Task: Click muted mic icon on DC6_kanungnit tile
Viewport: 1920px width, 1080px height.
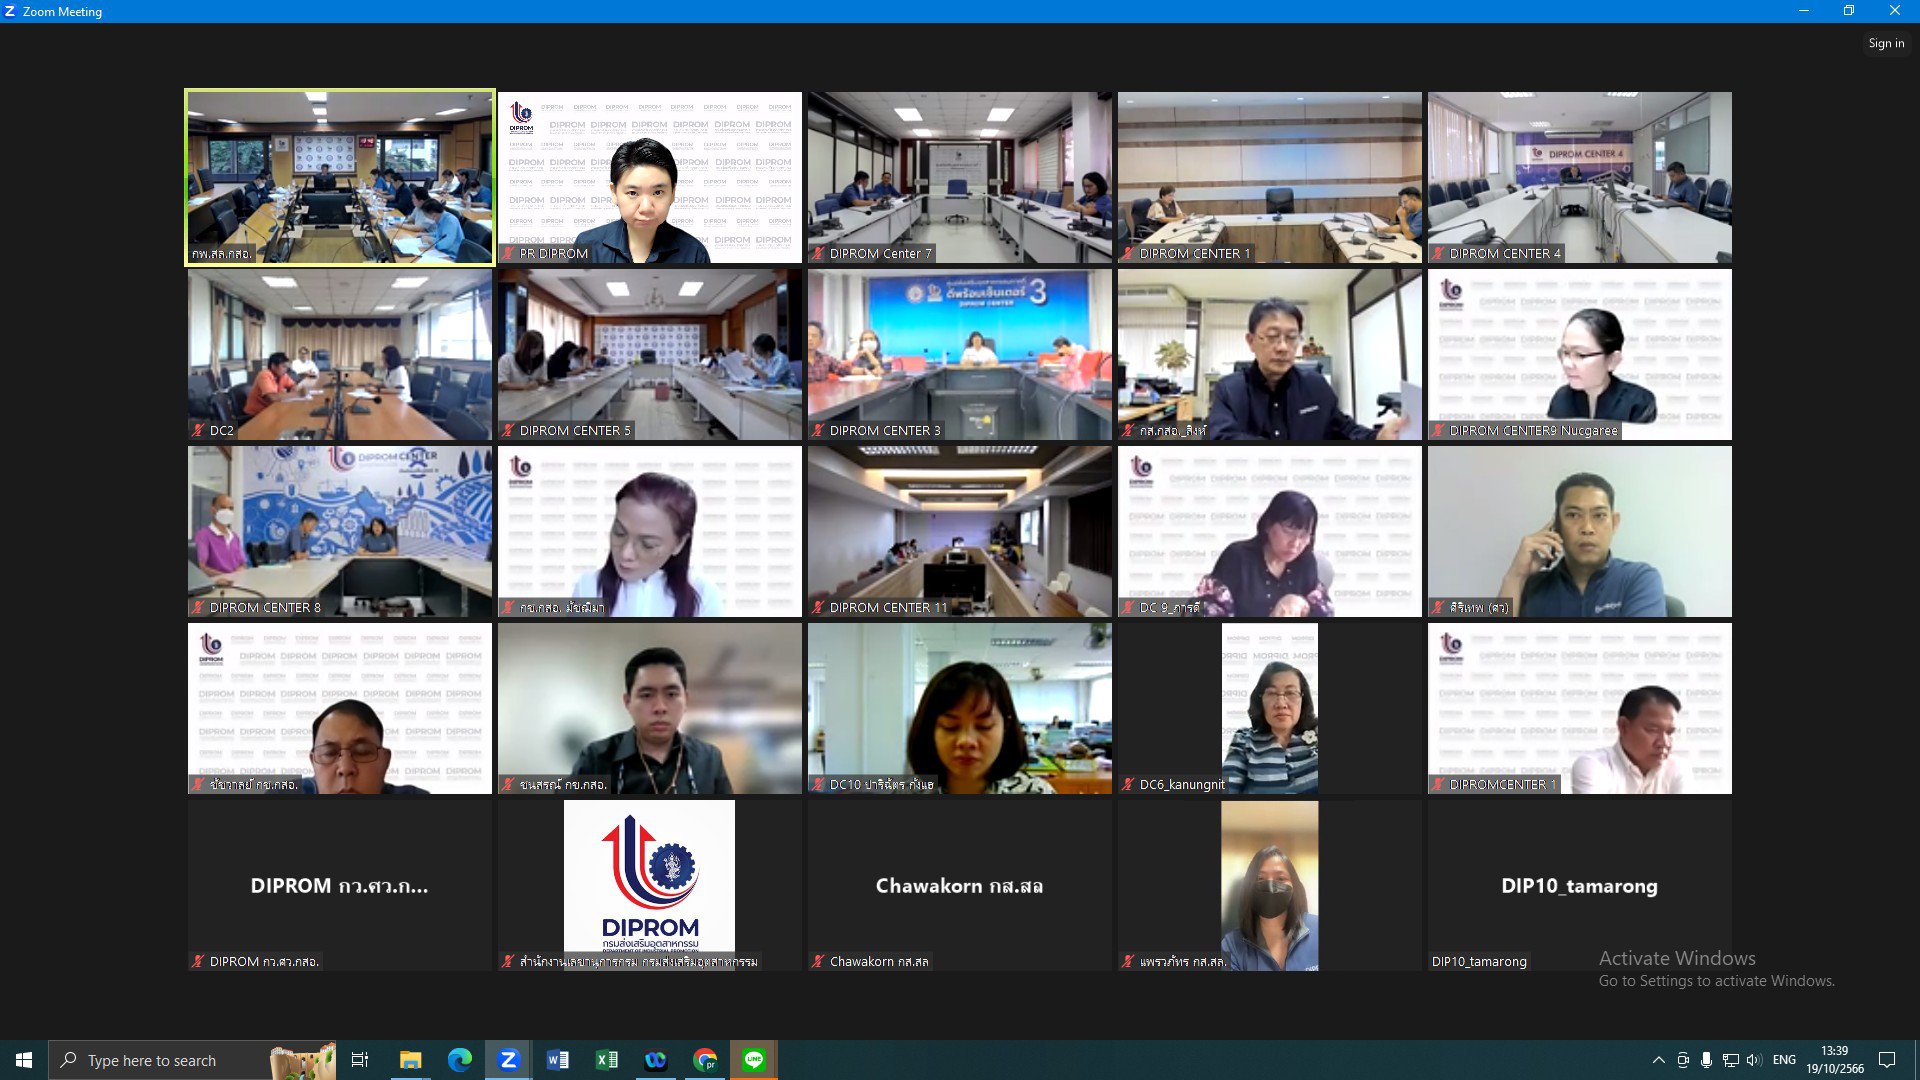Action: point(1128,785)
